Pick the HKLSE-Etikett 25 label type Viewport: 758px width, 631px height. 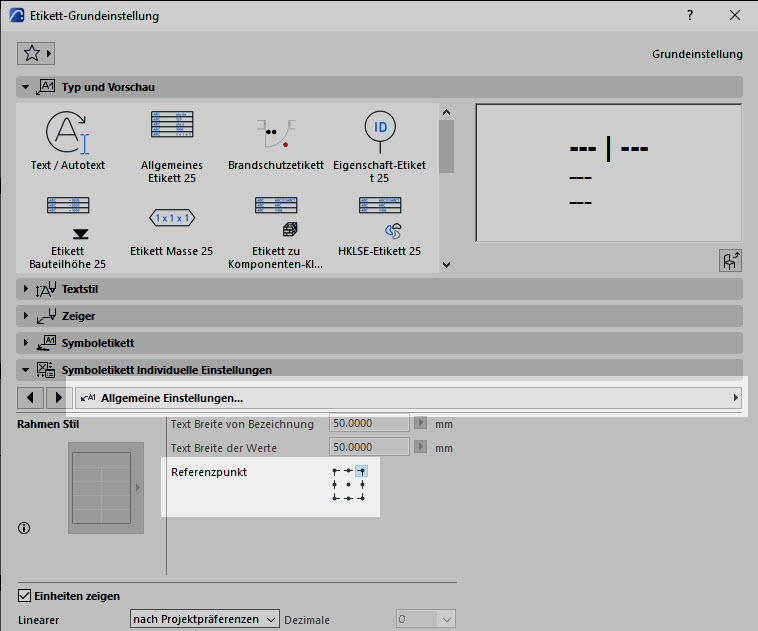379,226
